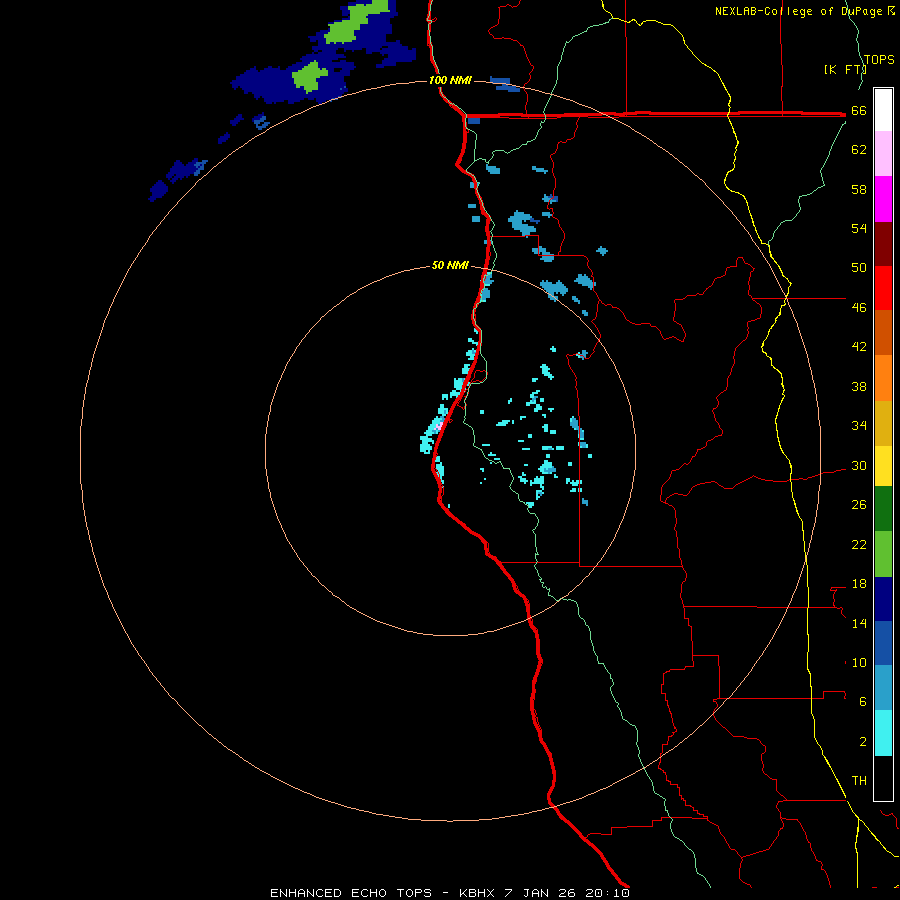Image resolution: width=900 pixels, height=900 pixels.
Task: Click the legend value "50"
Action: click(x=859, y=268)
